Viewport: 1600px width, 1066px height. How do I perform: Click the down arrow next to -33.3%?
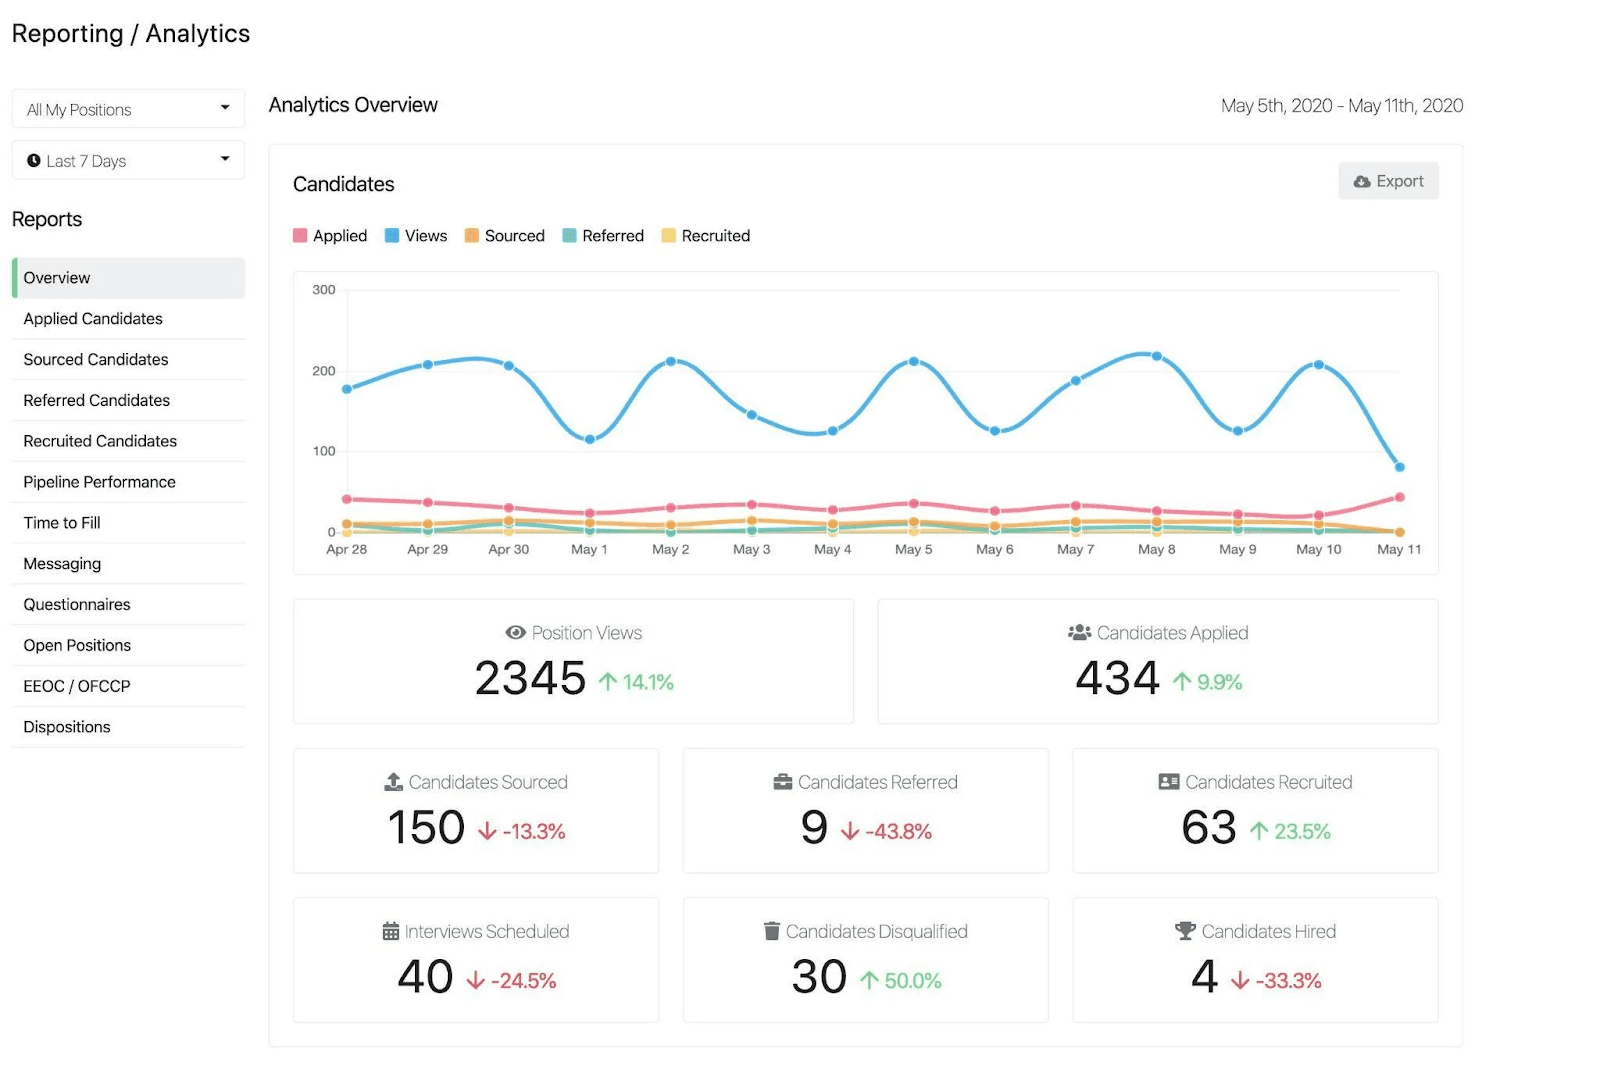(x=1240, y=980)
